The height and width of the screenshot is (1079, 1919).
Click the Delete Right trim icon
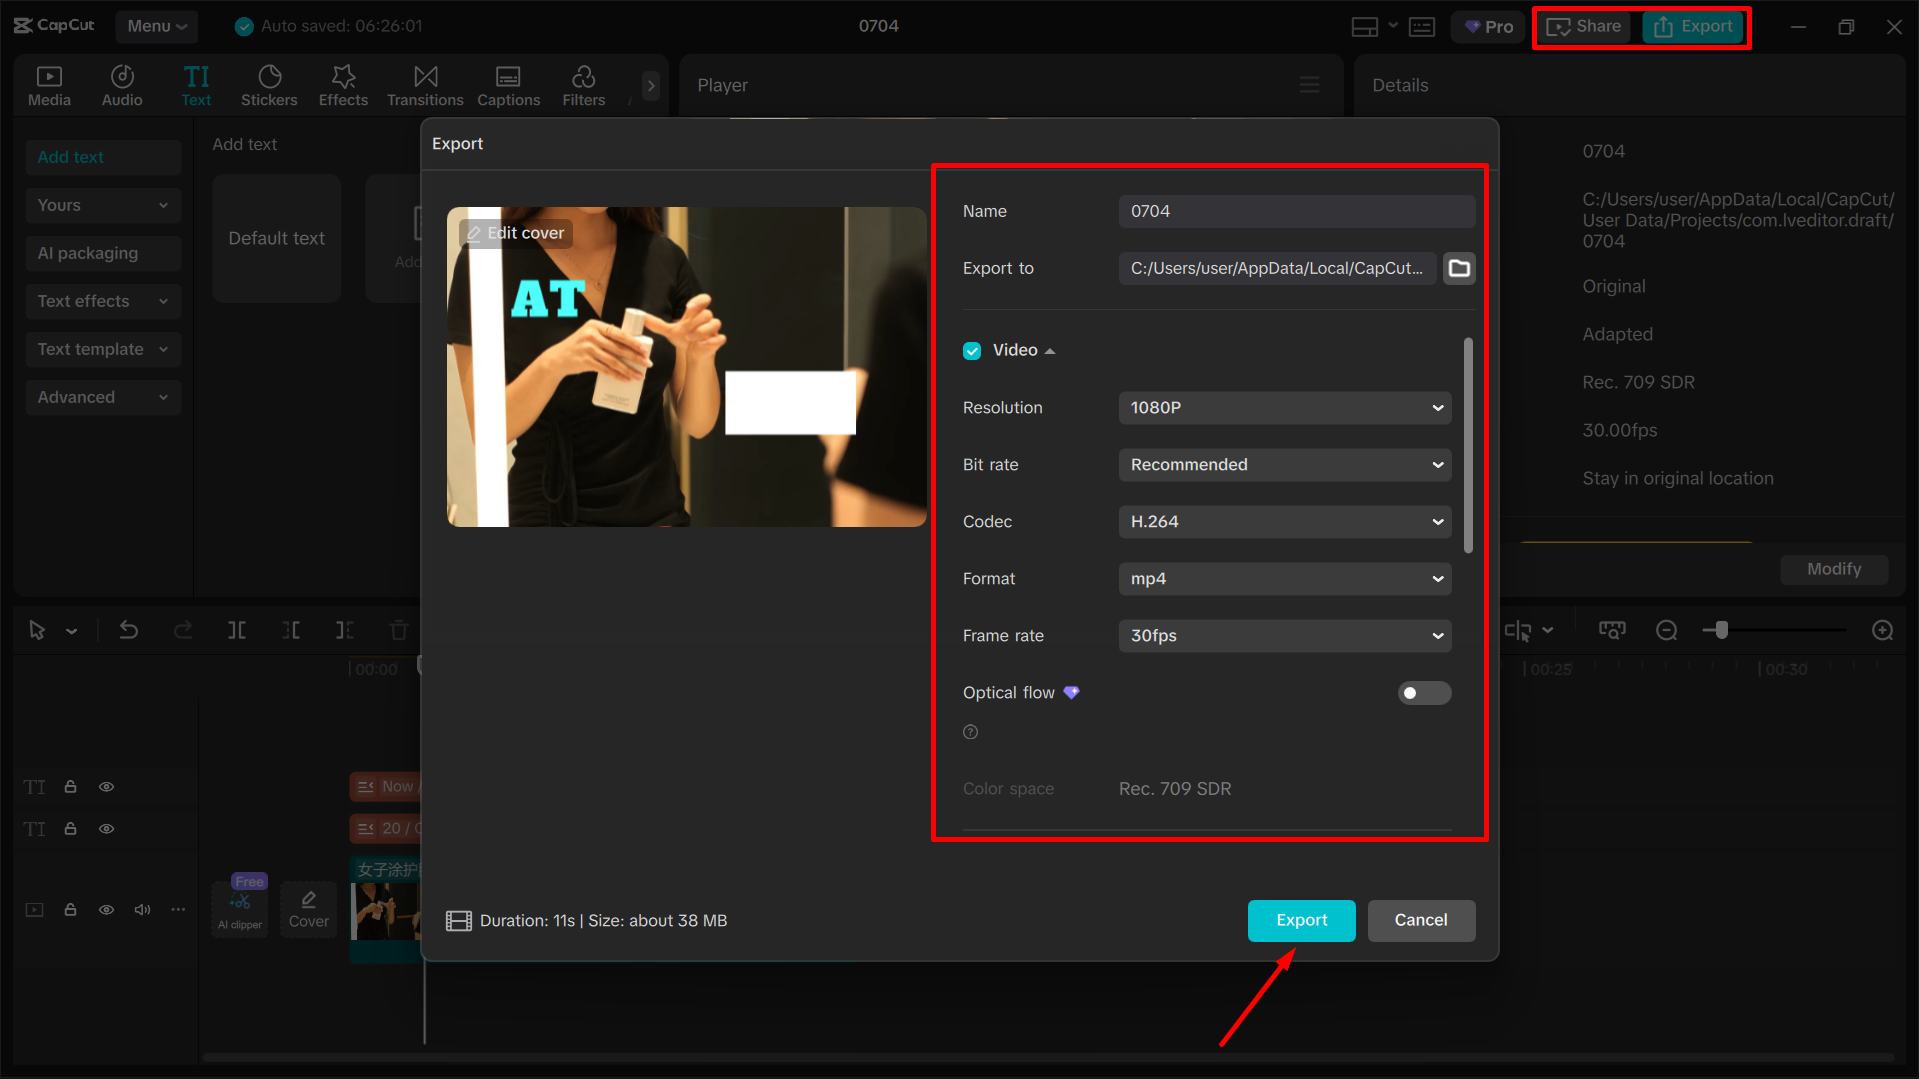click(345, 630)
